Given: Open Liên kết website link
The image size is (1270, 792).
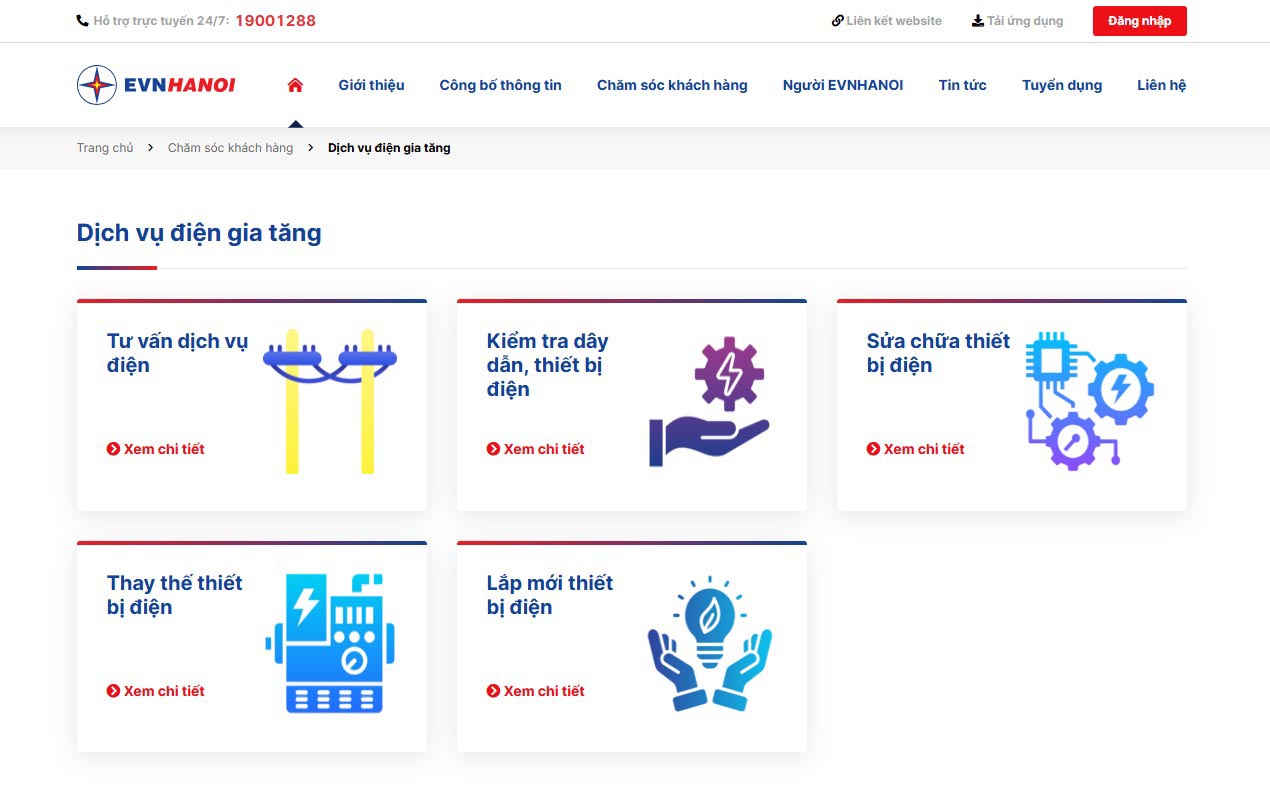Looking at the screenshot, I should click(887, 21).
